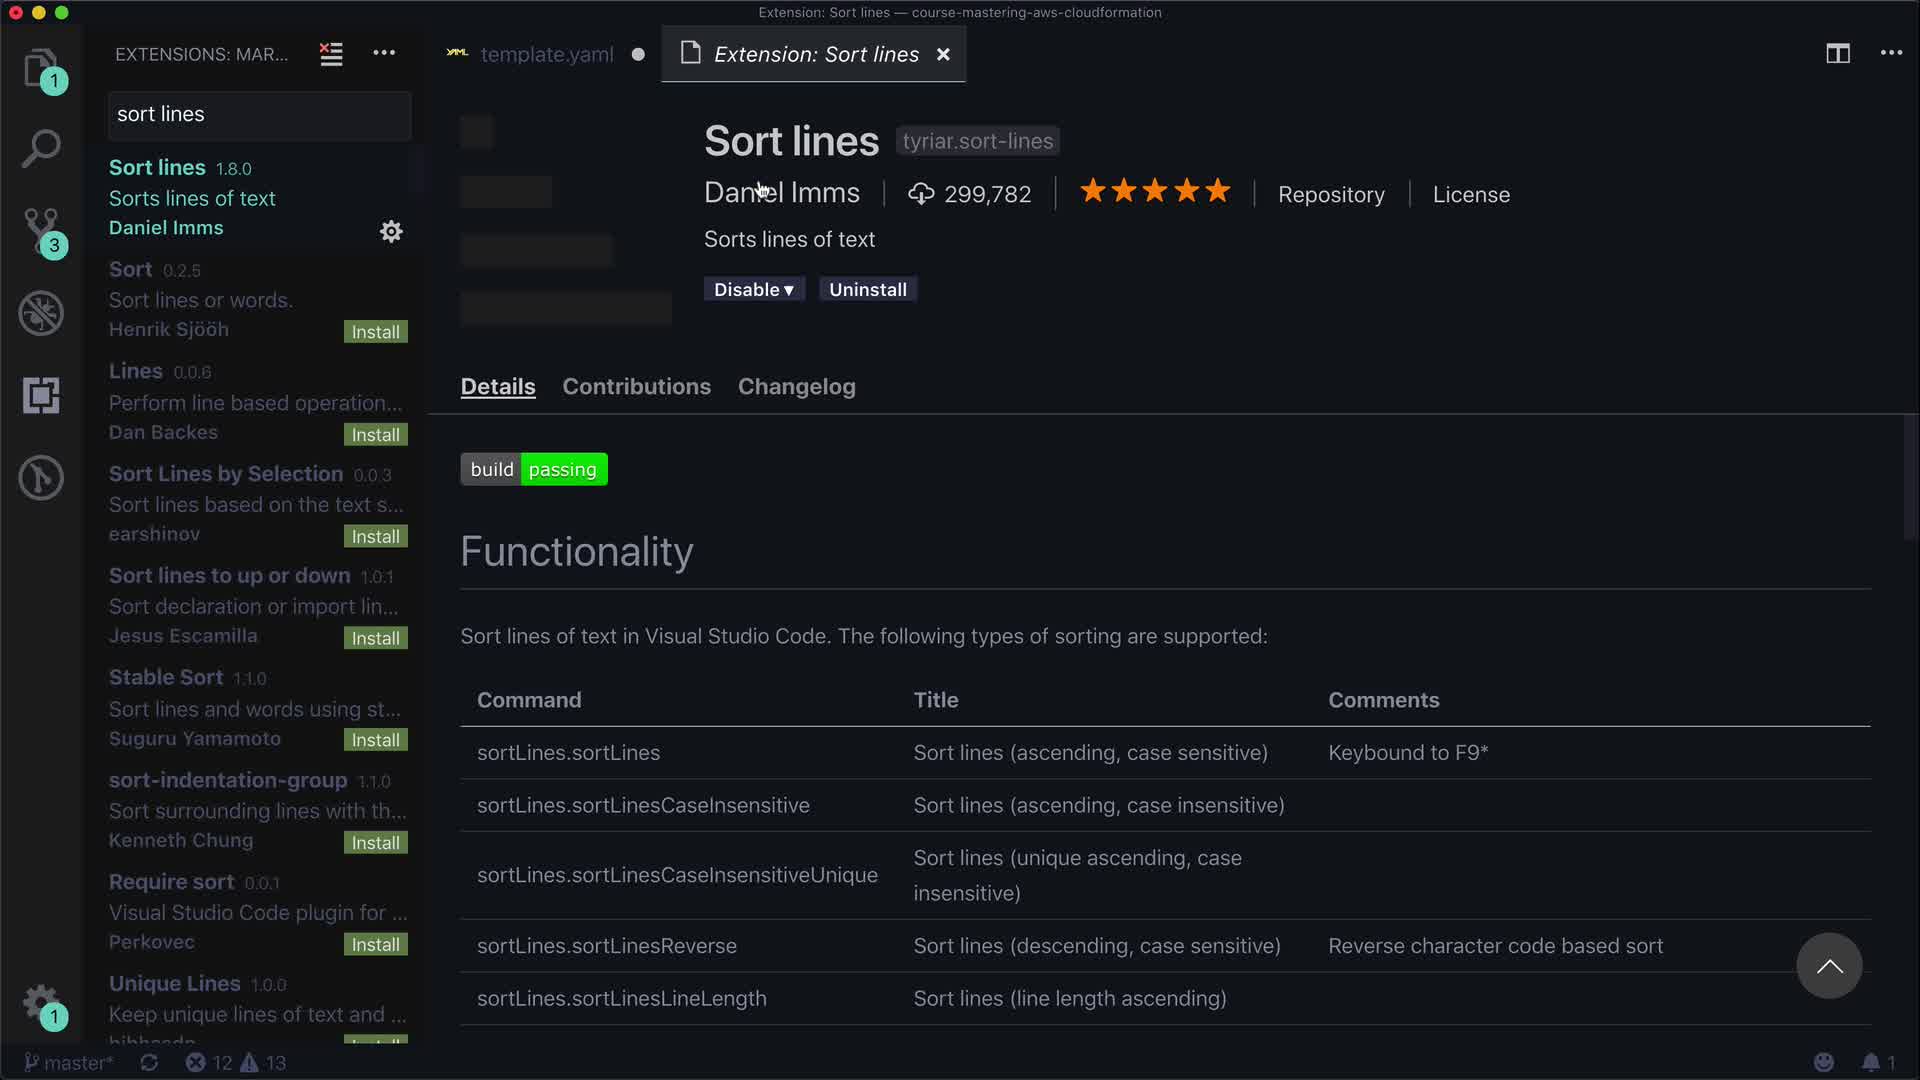
Task: Open notifications bell in status bar
Action: (1869, 1062)
